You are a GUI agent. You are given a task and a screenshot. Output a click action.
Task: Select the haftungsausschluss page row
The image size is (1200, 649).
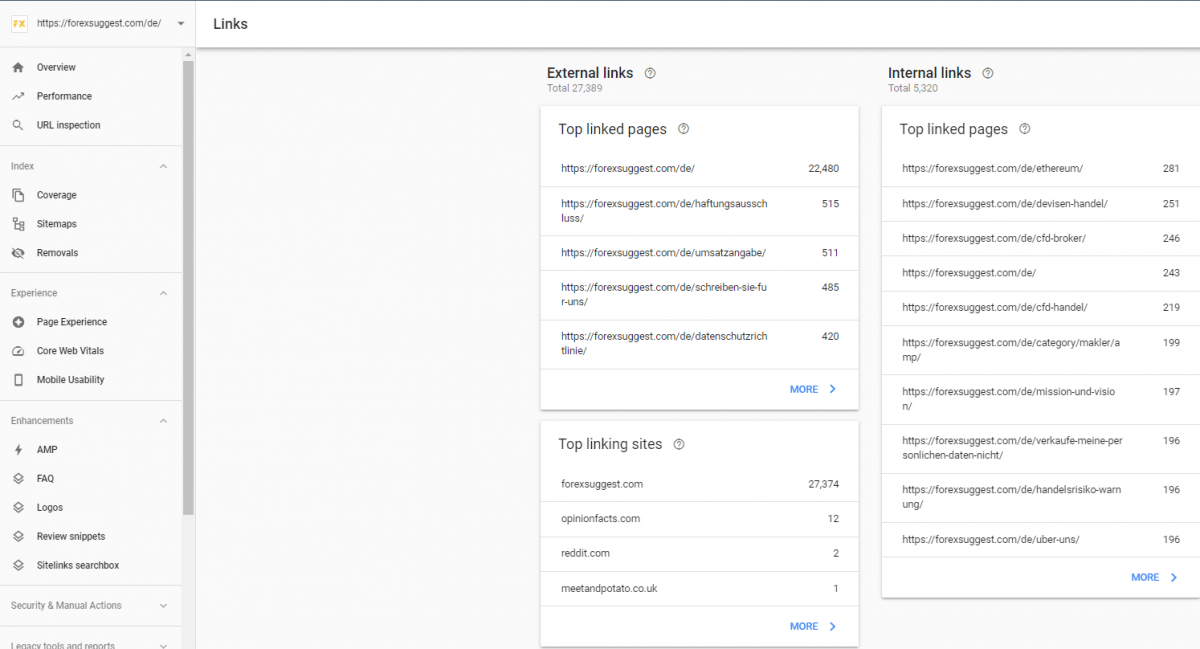pos(699,211)
